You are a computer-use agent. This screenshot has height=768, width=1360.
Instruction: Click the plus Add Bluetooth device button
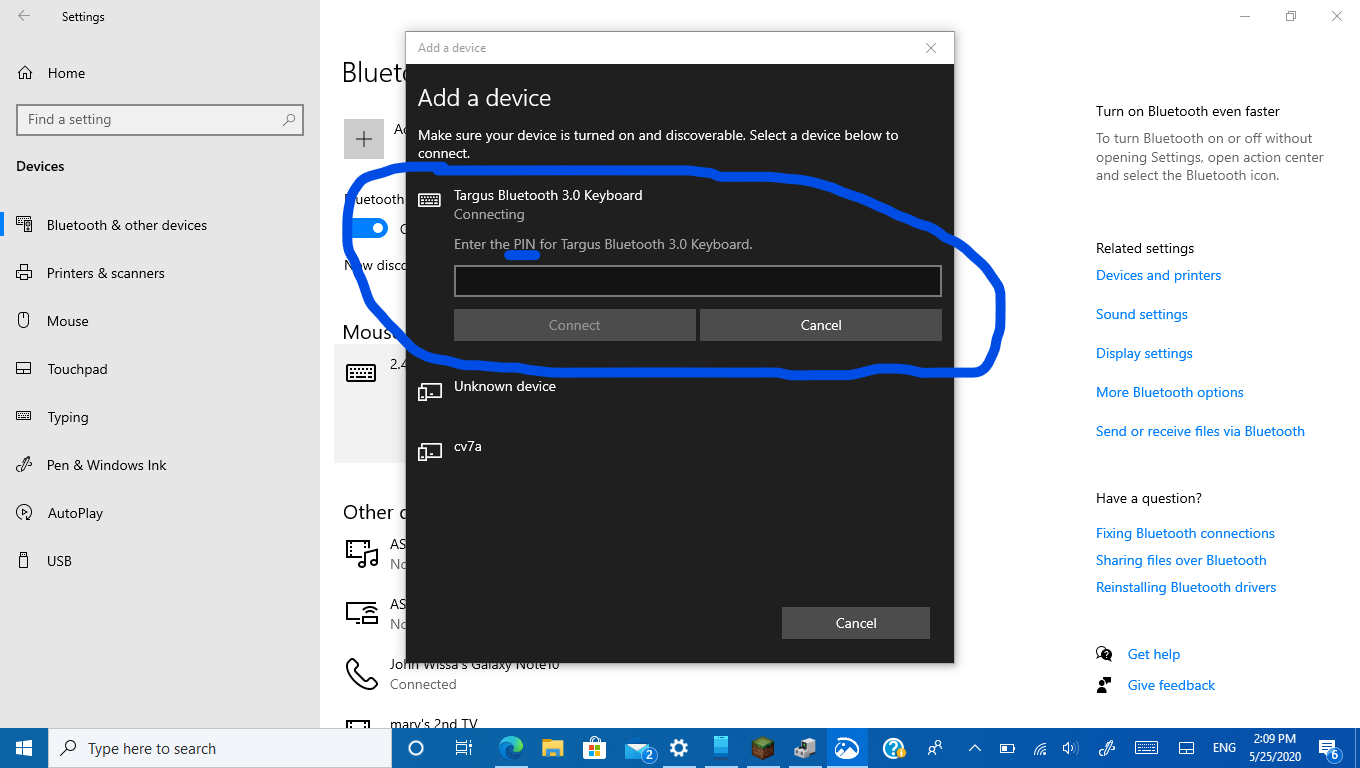[x=364, y=139]
